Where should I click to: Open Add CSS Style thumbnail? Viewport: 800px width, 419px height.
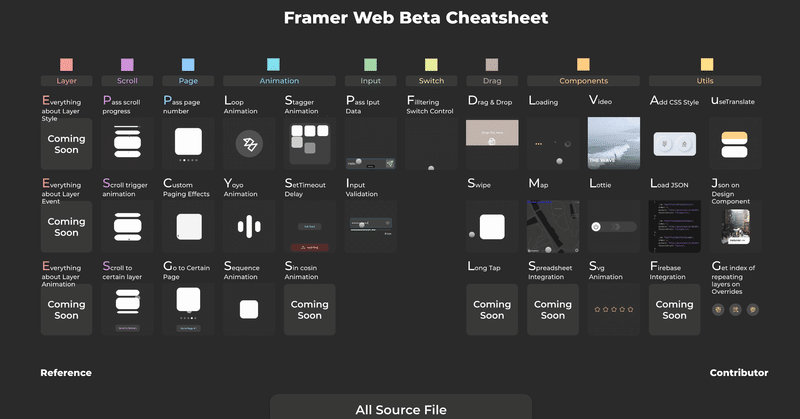pyautogui.click(x=674, y=143)
